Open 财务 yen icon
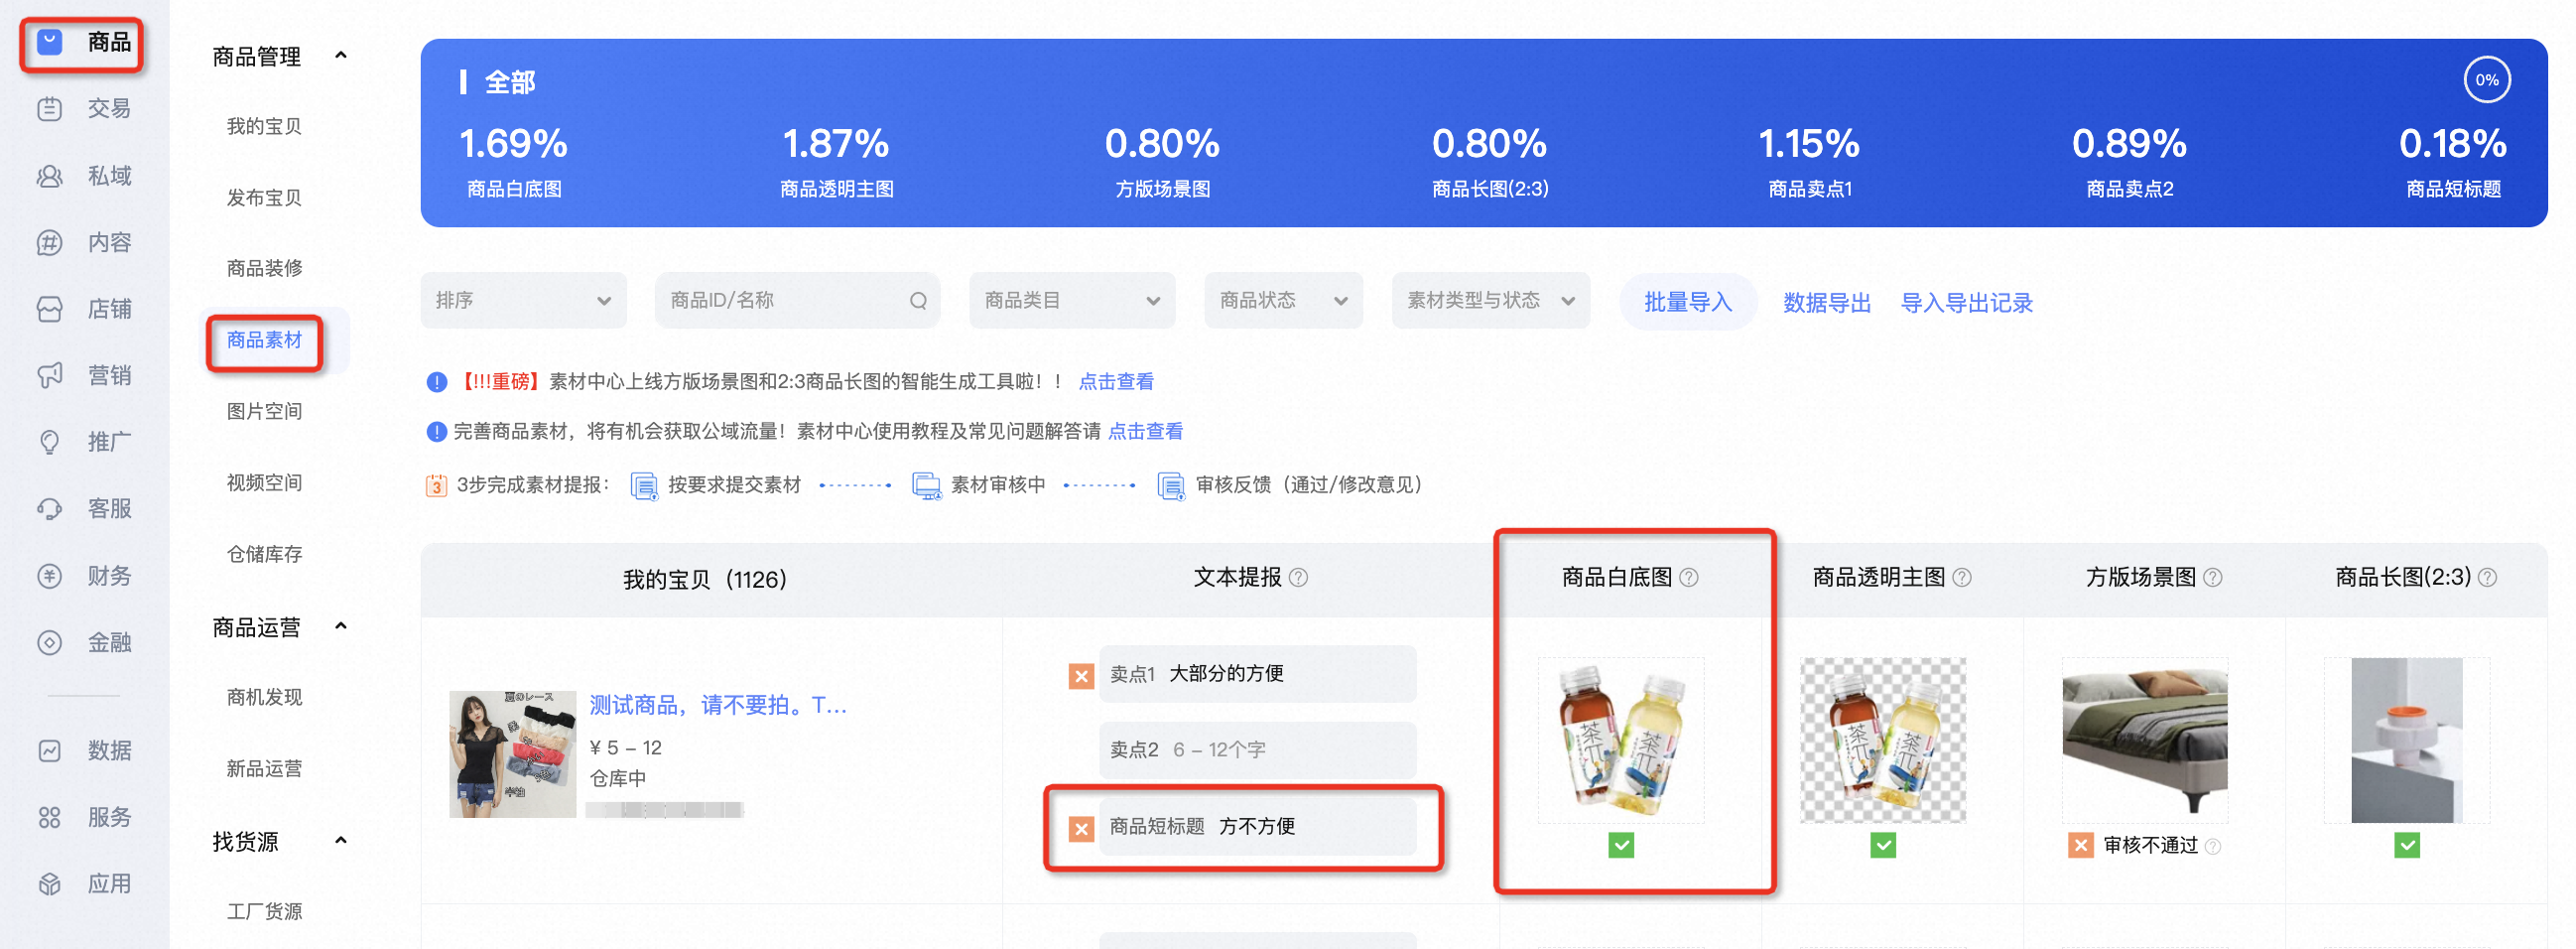Image resolution: width=2576 pixels, height=949 pixels. coord(49,576)
